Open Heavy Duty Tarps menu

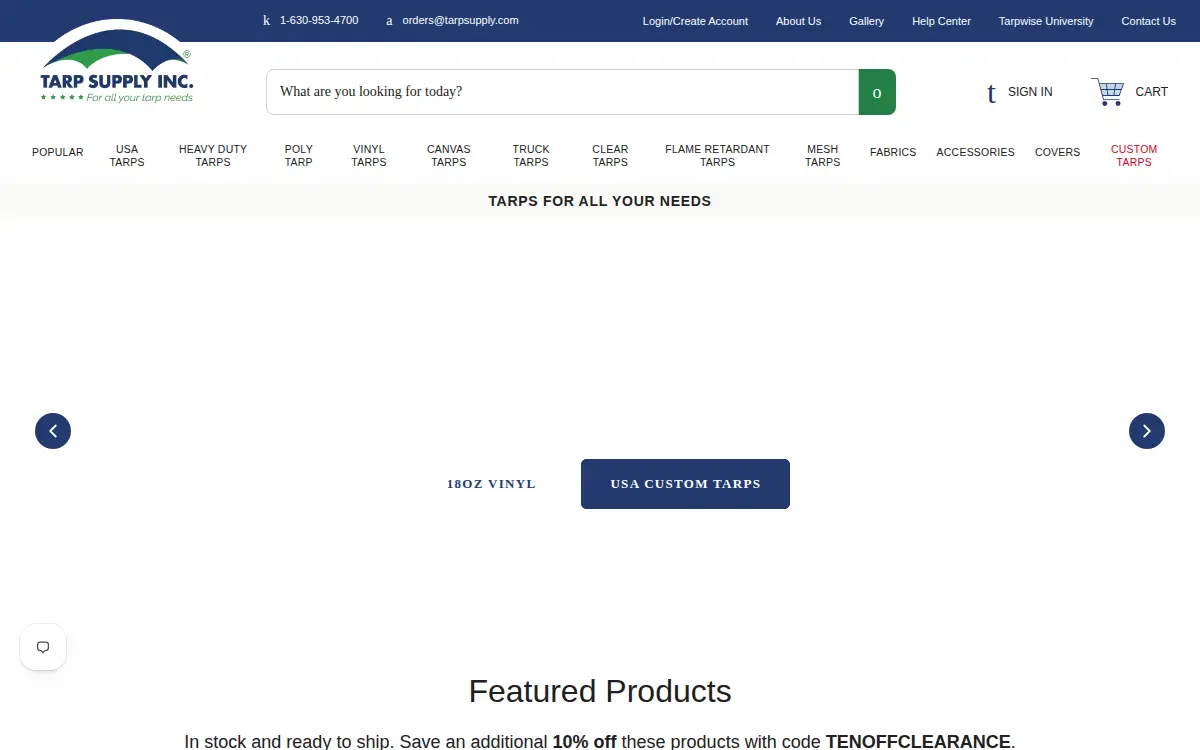[x=213, y=156]
